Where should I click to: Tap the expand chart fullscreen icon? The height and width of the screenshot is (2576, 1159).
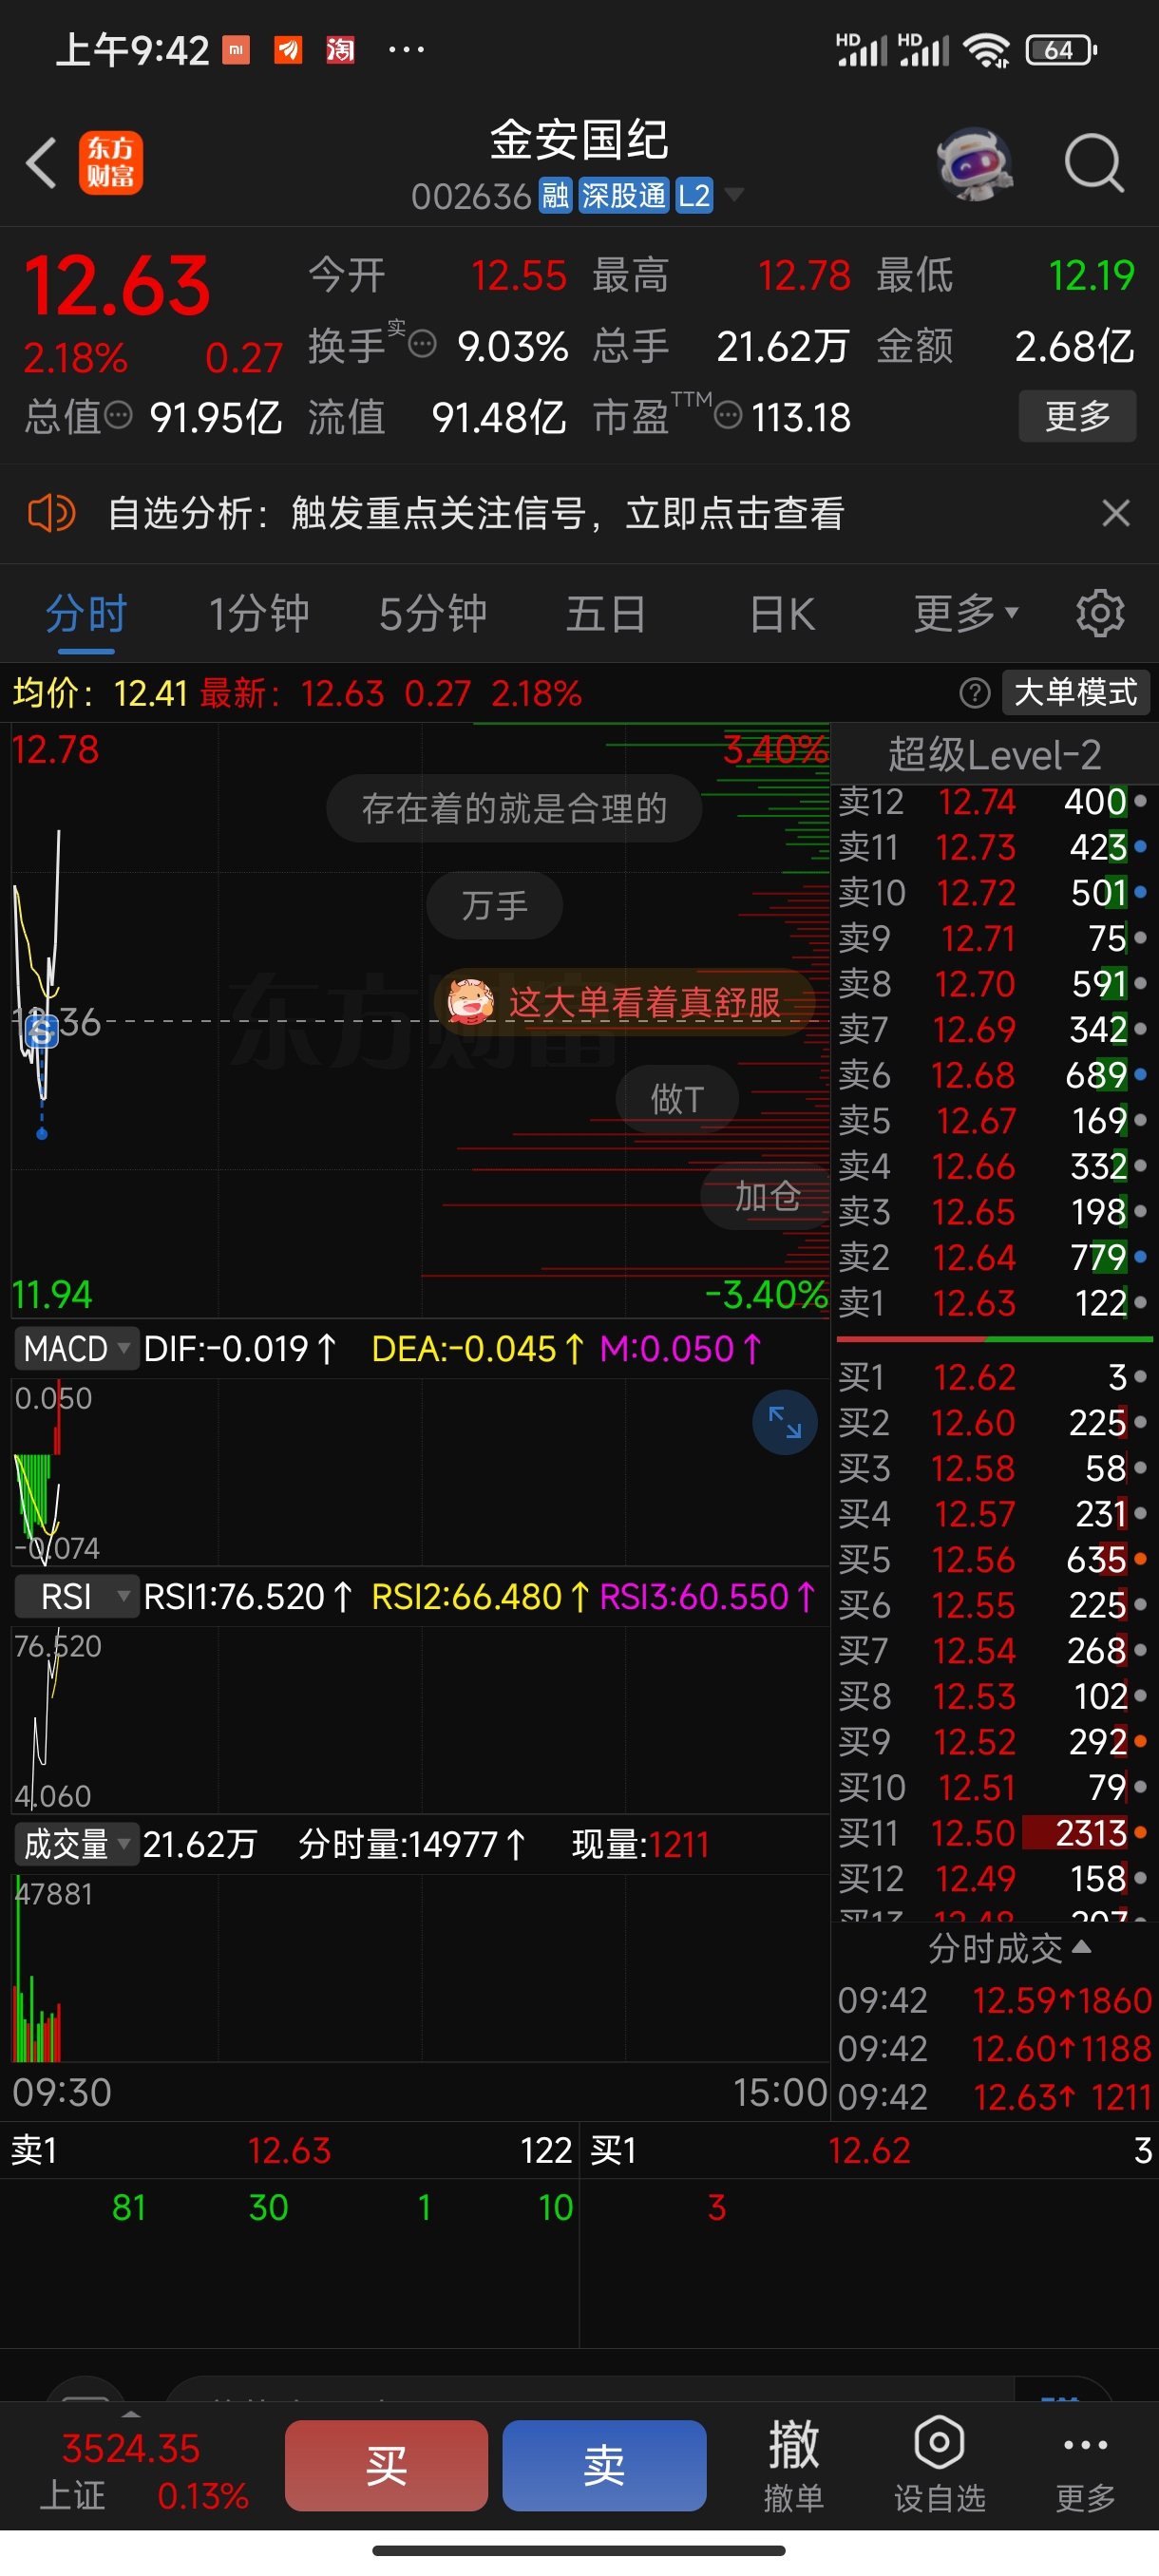click(x=785, y=1422)
